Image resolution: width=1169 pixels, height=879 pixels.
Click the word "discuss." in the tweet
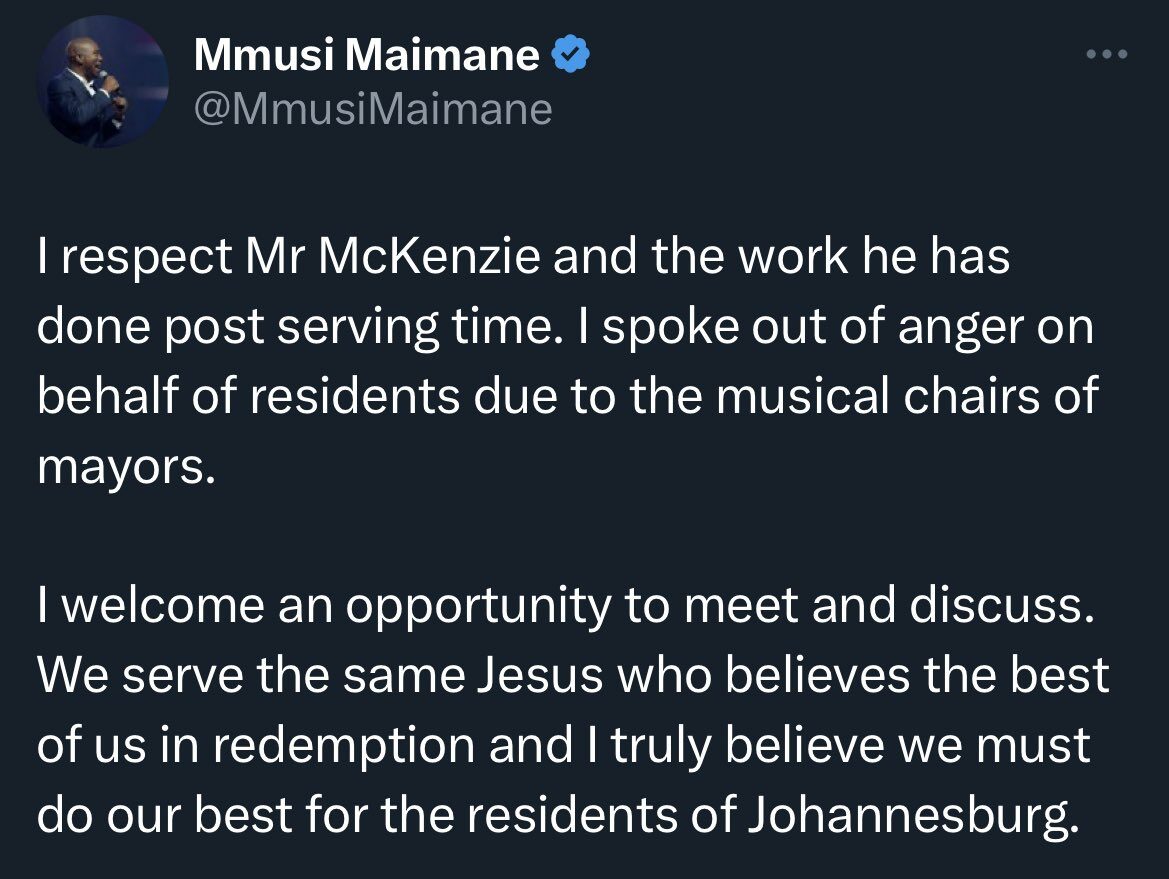coord(1002,605)
